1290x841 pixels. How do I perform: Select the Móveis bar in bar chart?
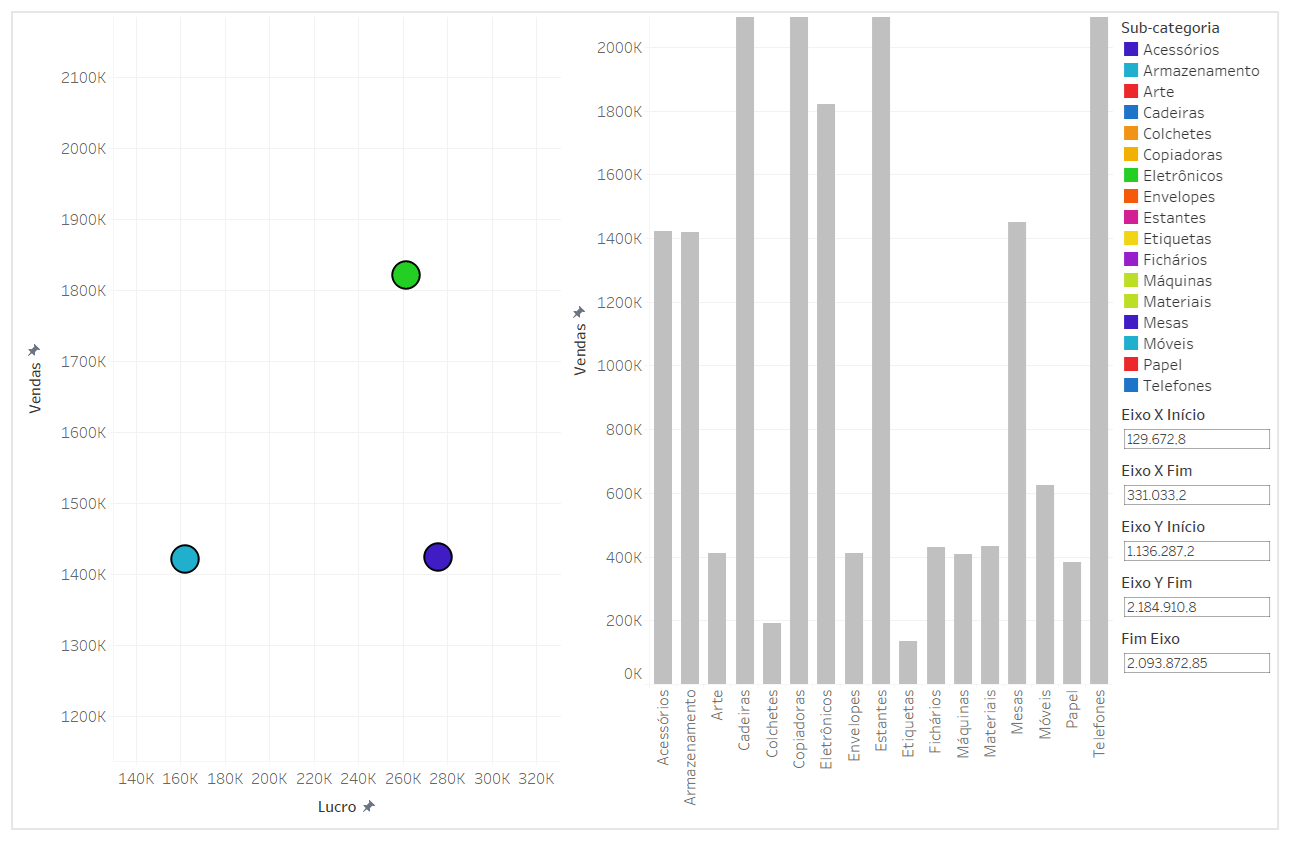(1045, 584)
